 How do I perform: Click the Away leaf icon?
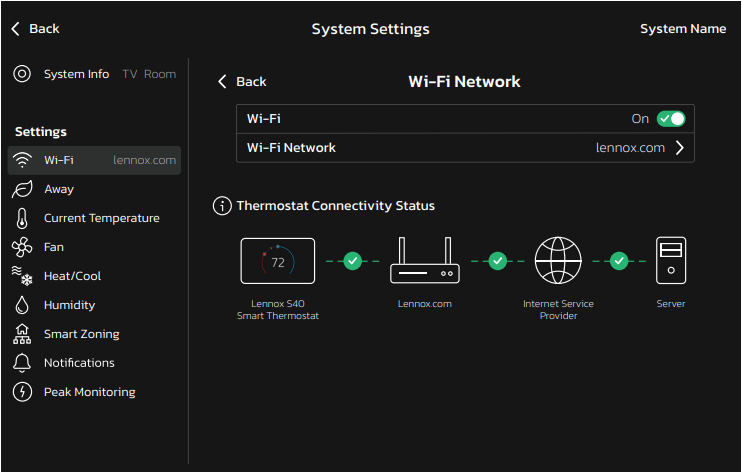click(22, 189)
